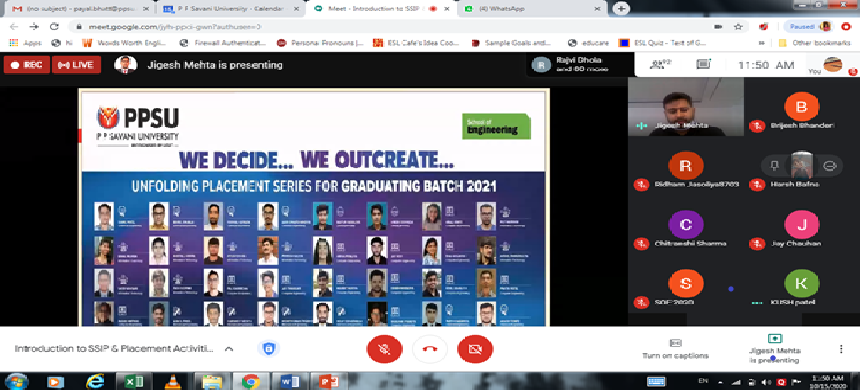Image resolution: width=866 pixels, height=390 pixels.
Task: Click the red REC recording indicator
Action: [27, 65]
